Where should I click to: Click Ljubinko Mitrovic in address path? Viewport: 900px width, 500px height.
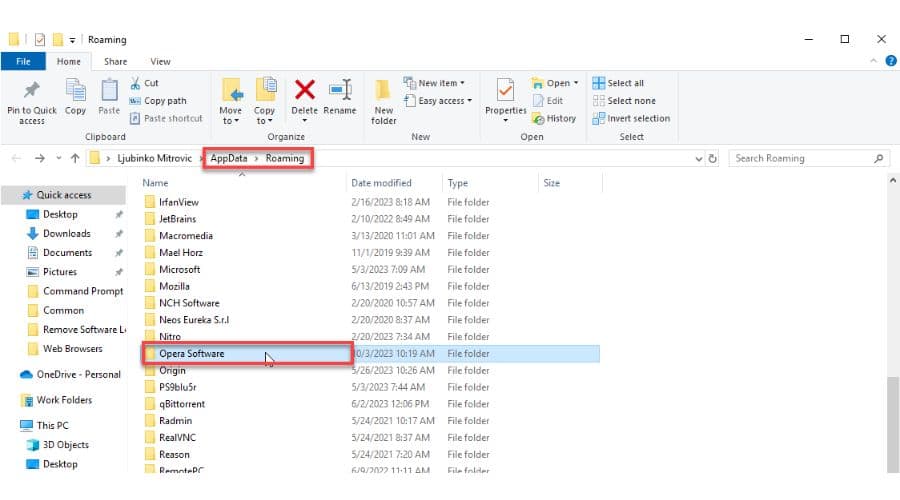click(154, 158)
